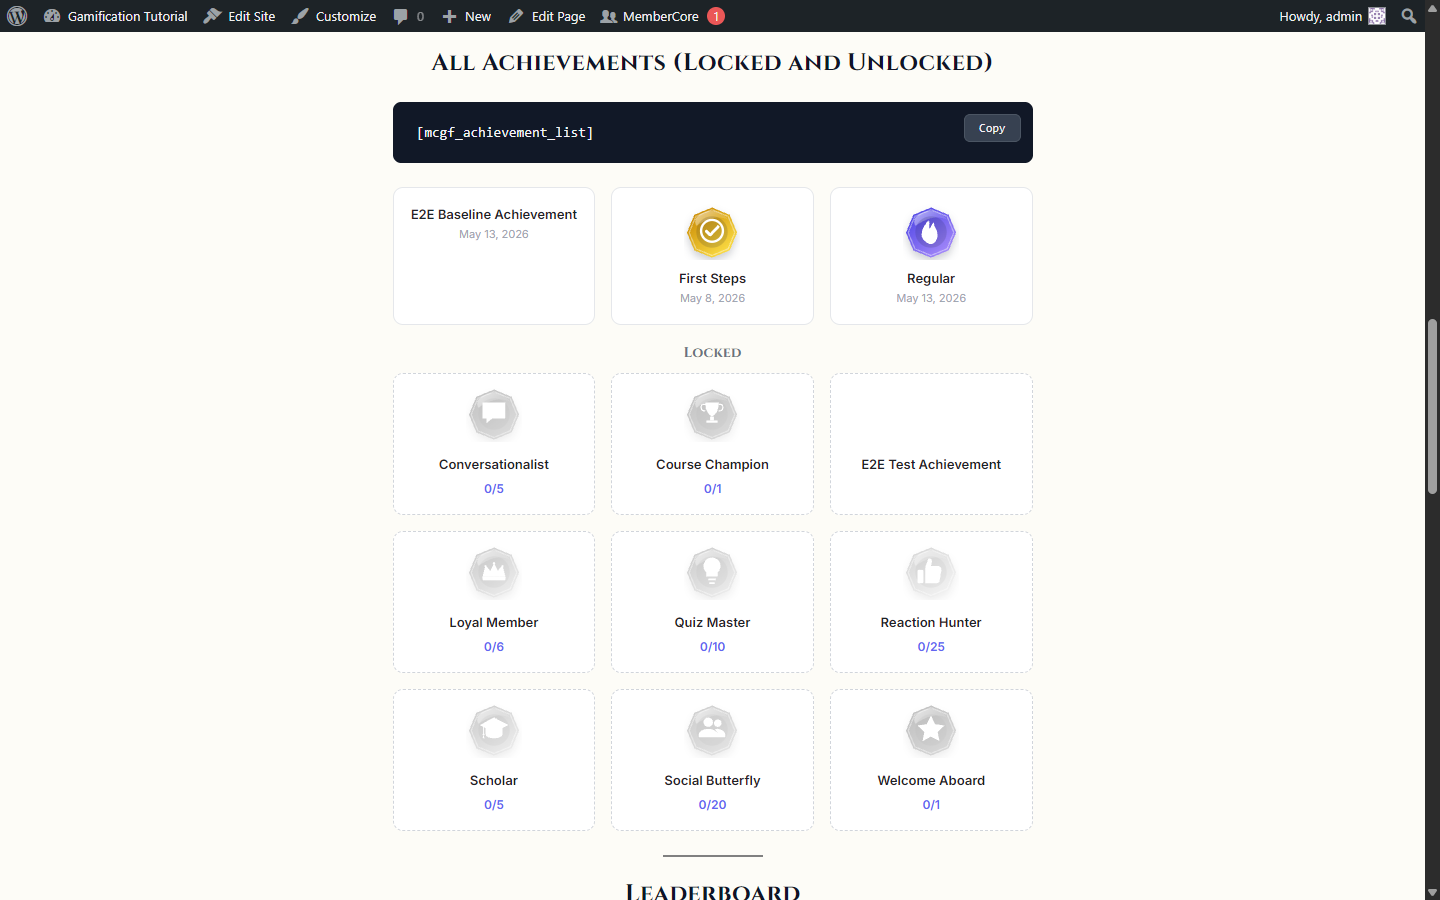Click the Regular purple flame badge

[931, 232]
